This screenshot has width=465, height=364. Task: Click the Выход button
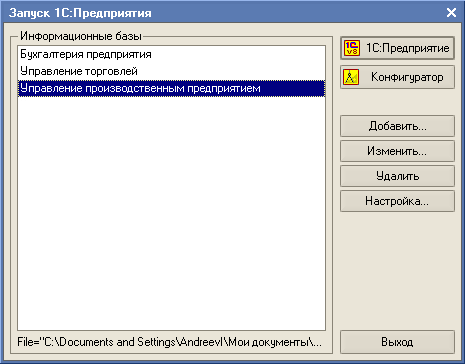(x=397, y=342)
